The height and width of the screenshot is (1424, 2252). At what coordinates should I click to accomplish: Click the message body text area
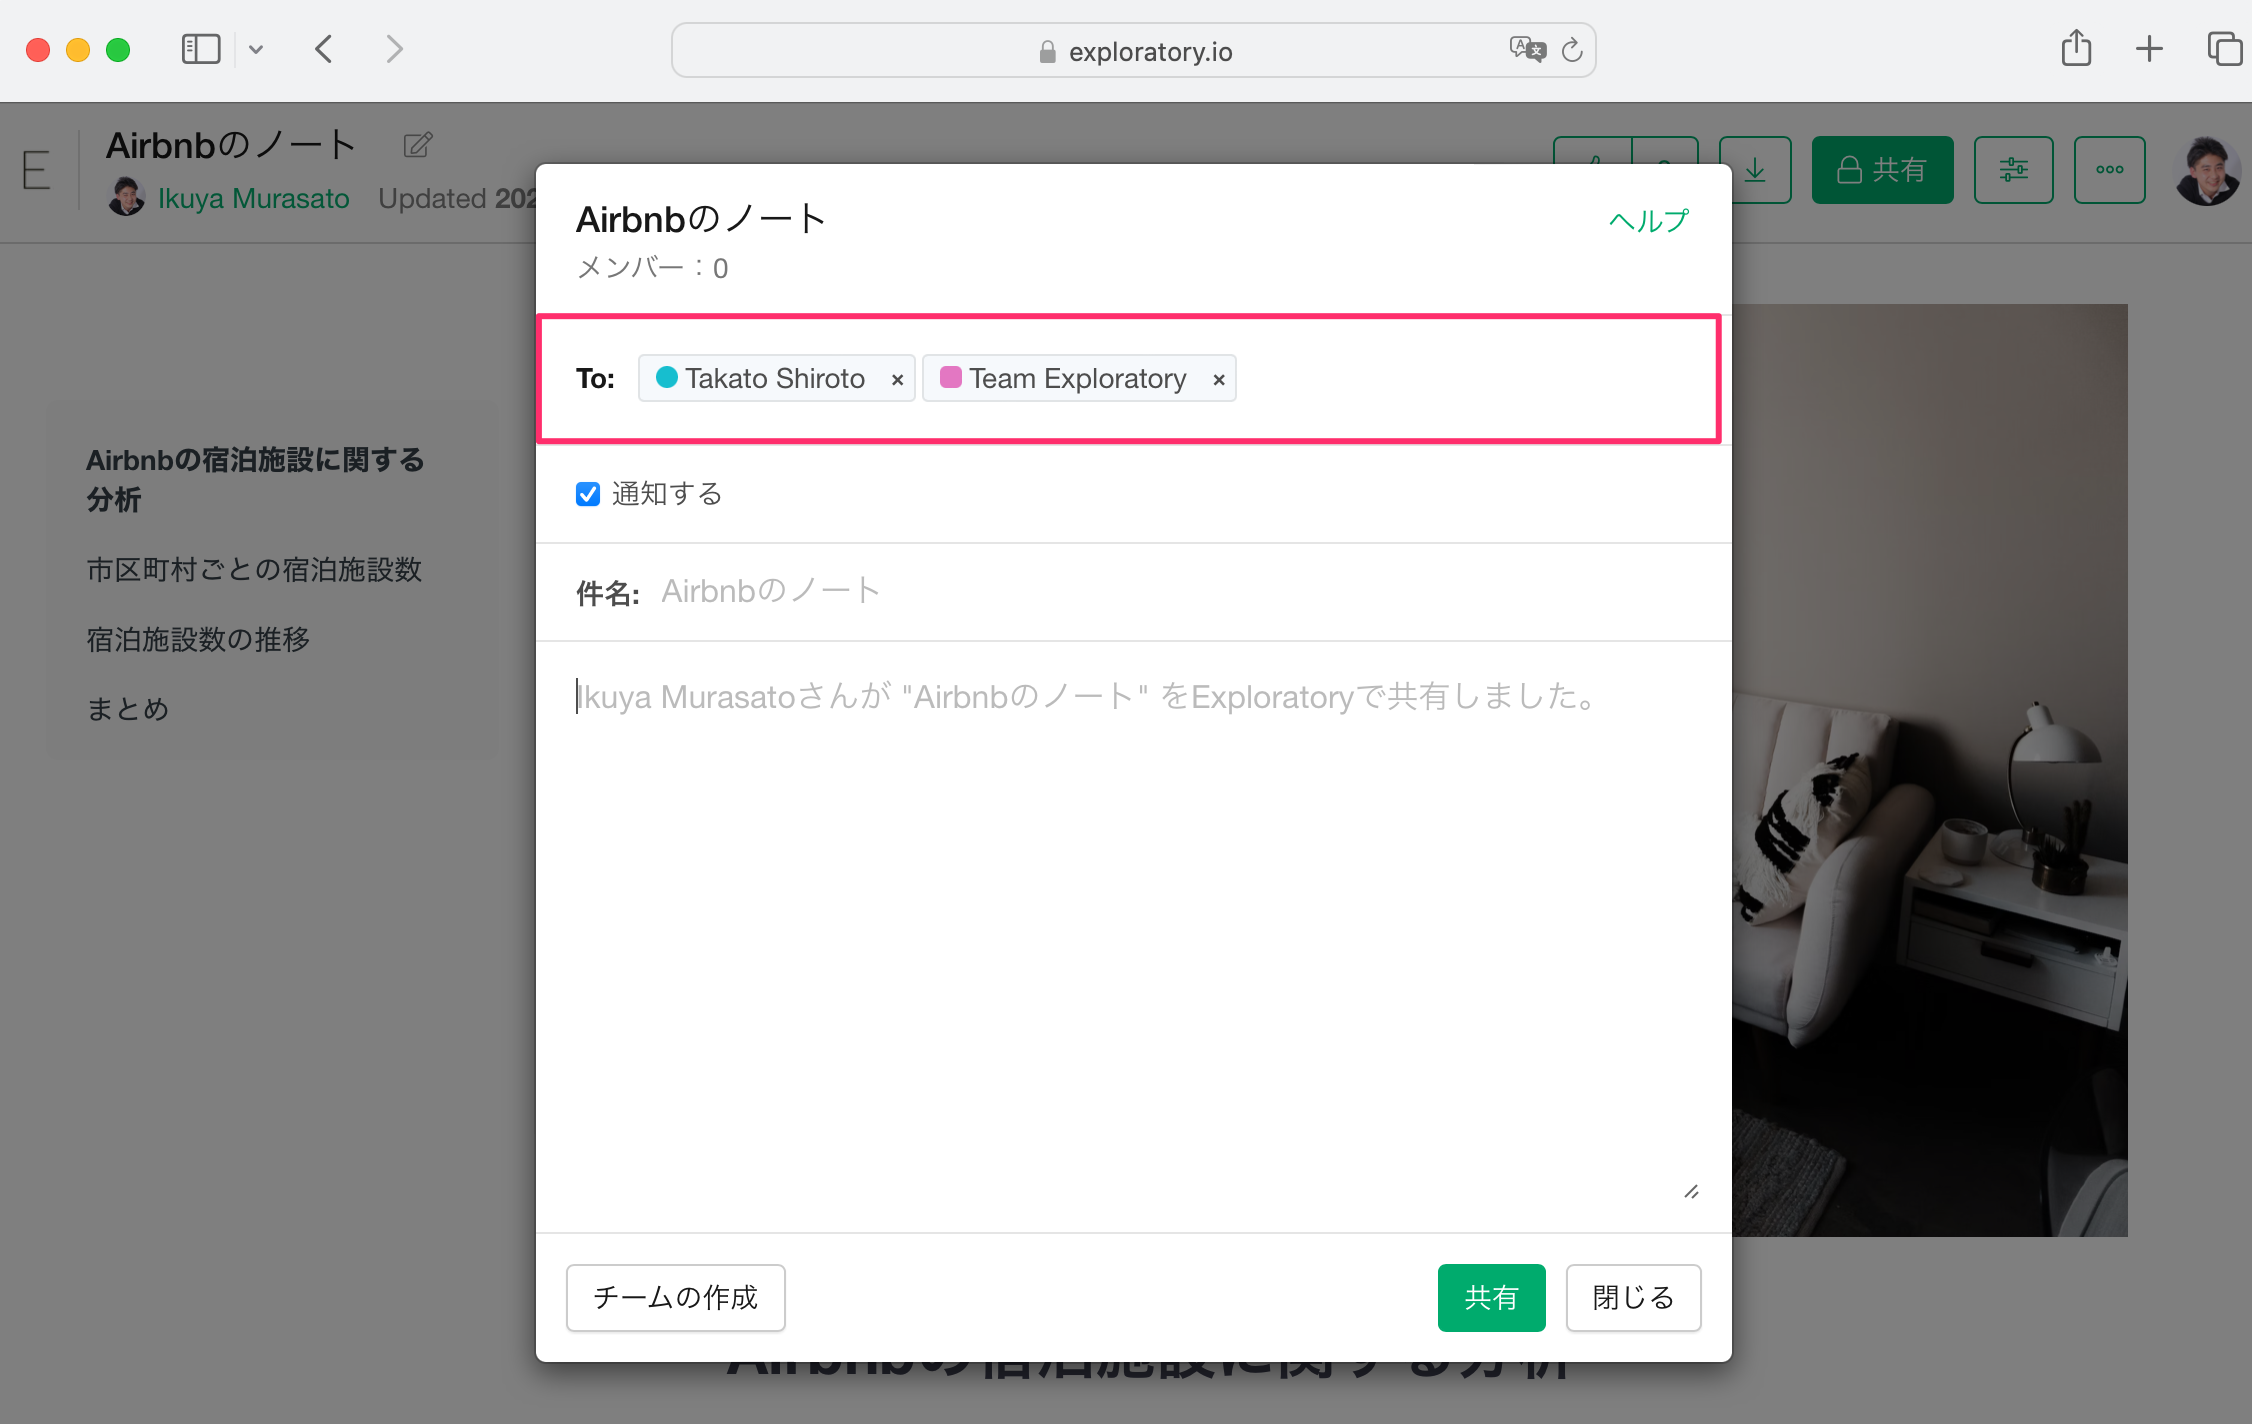pos(1136,936)
